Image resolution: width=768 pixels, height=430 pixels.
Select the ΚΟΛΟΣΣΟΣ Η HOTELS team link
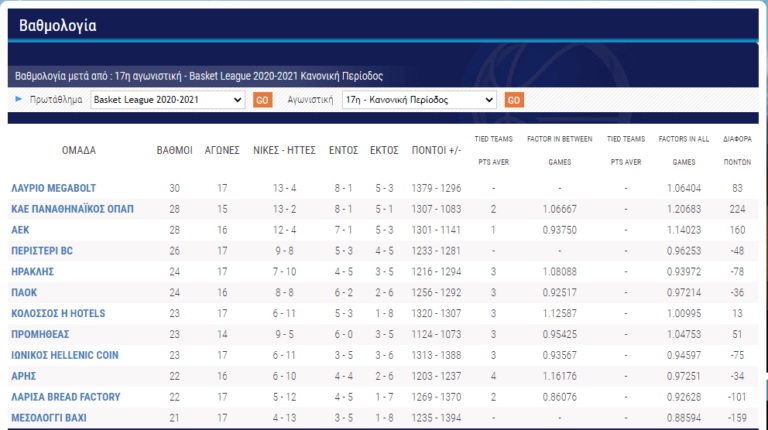pyautogui.click(x=72, y=313)
